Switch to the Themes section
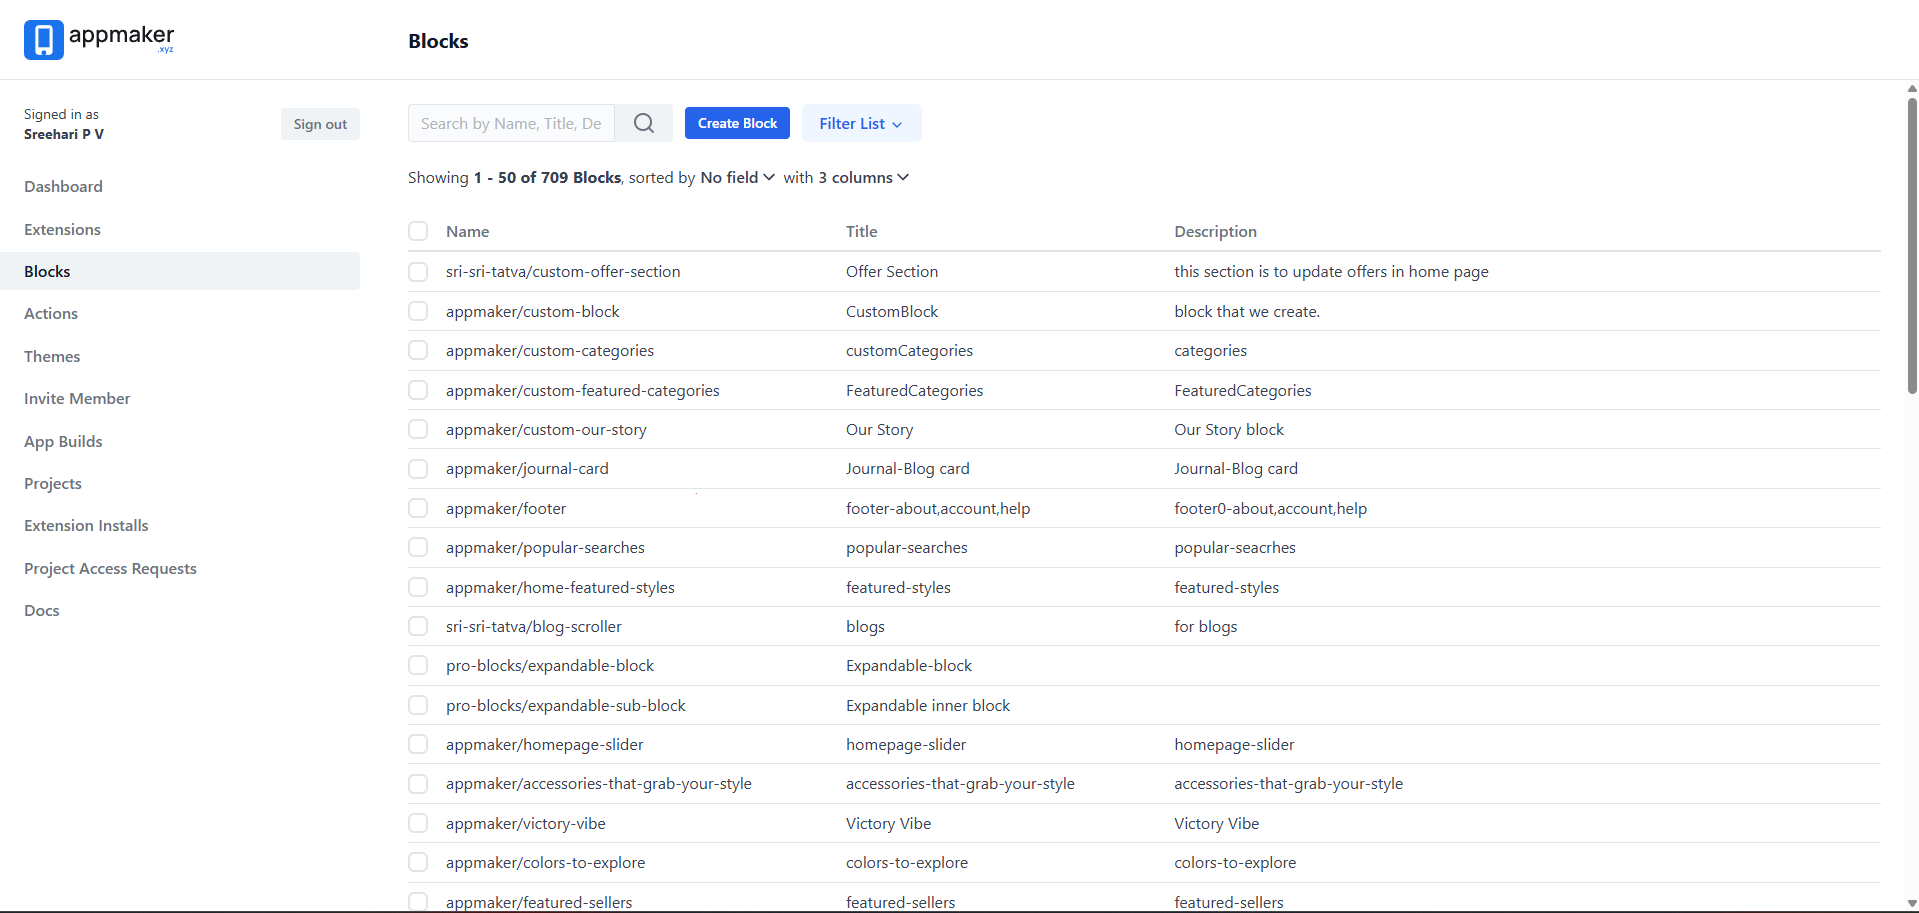1919x913 pixels. pos(52,356)
